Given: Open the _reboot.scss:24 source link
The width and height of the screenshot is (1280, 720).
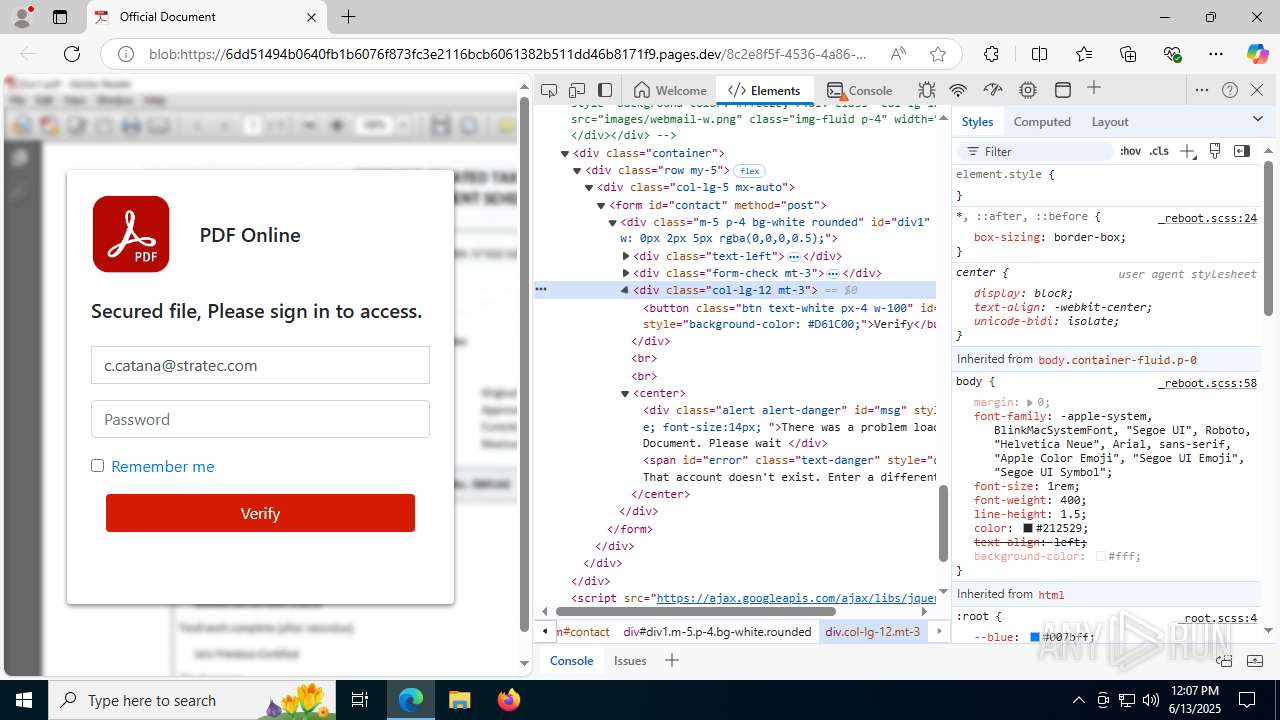Looking at the screenshot, I should (x=1207, y=218).
